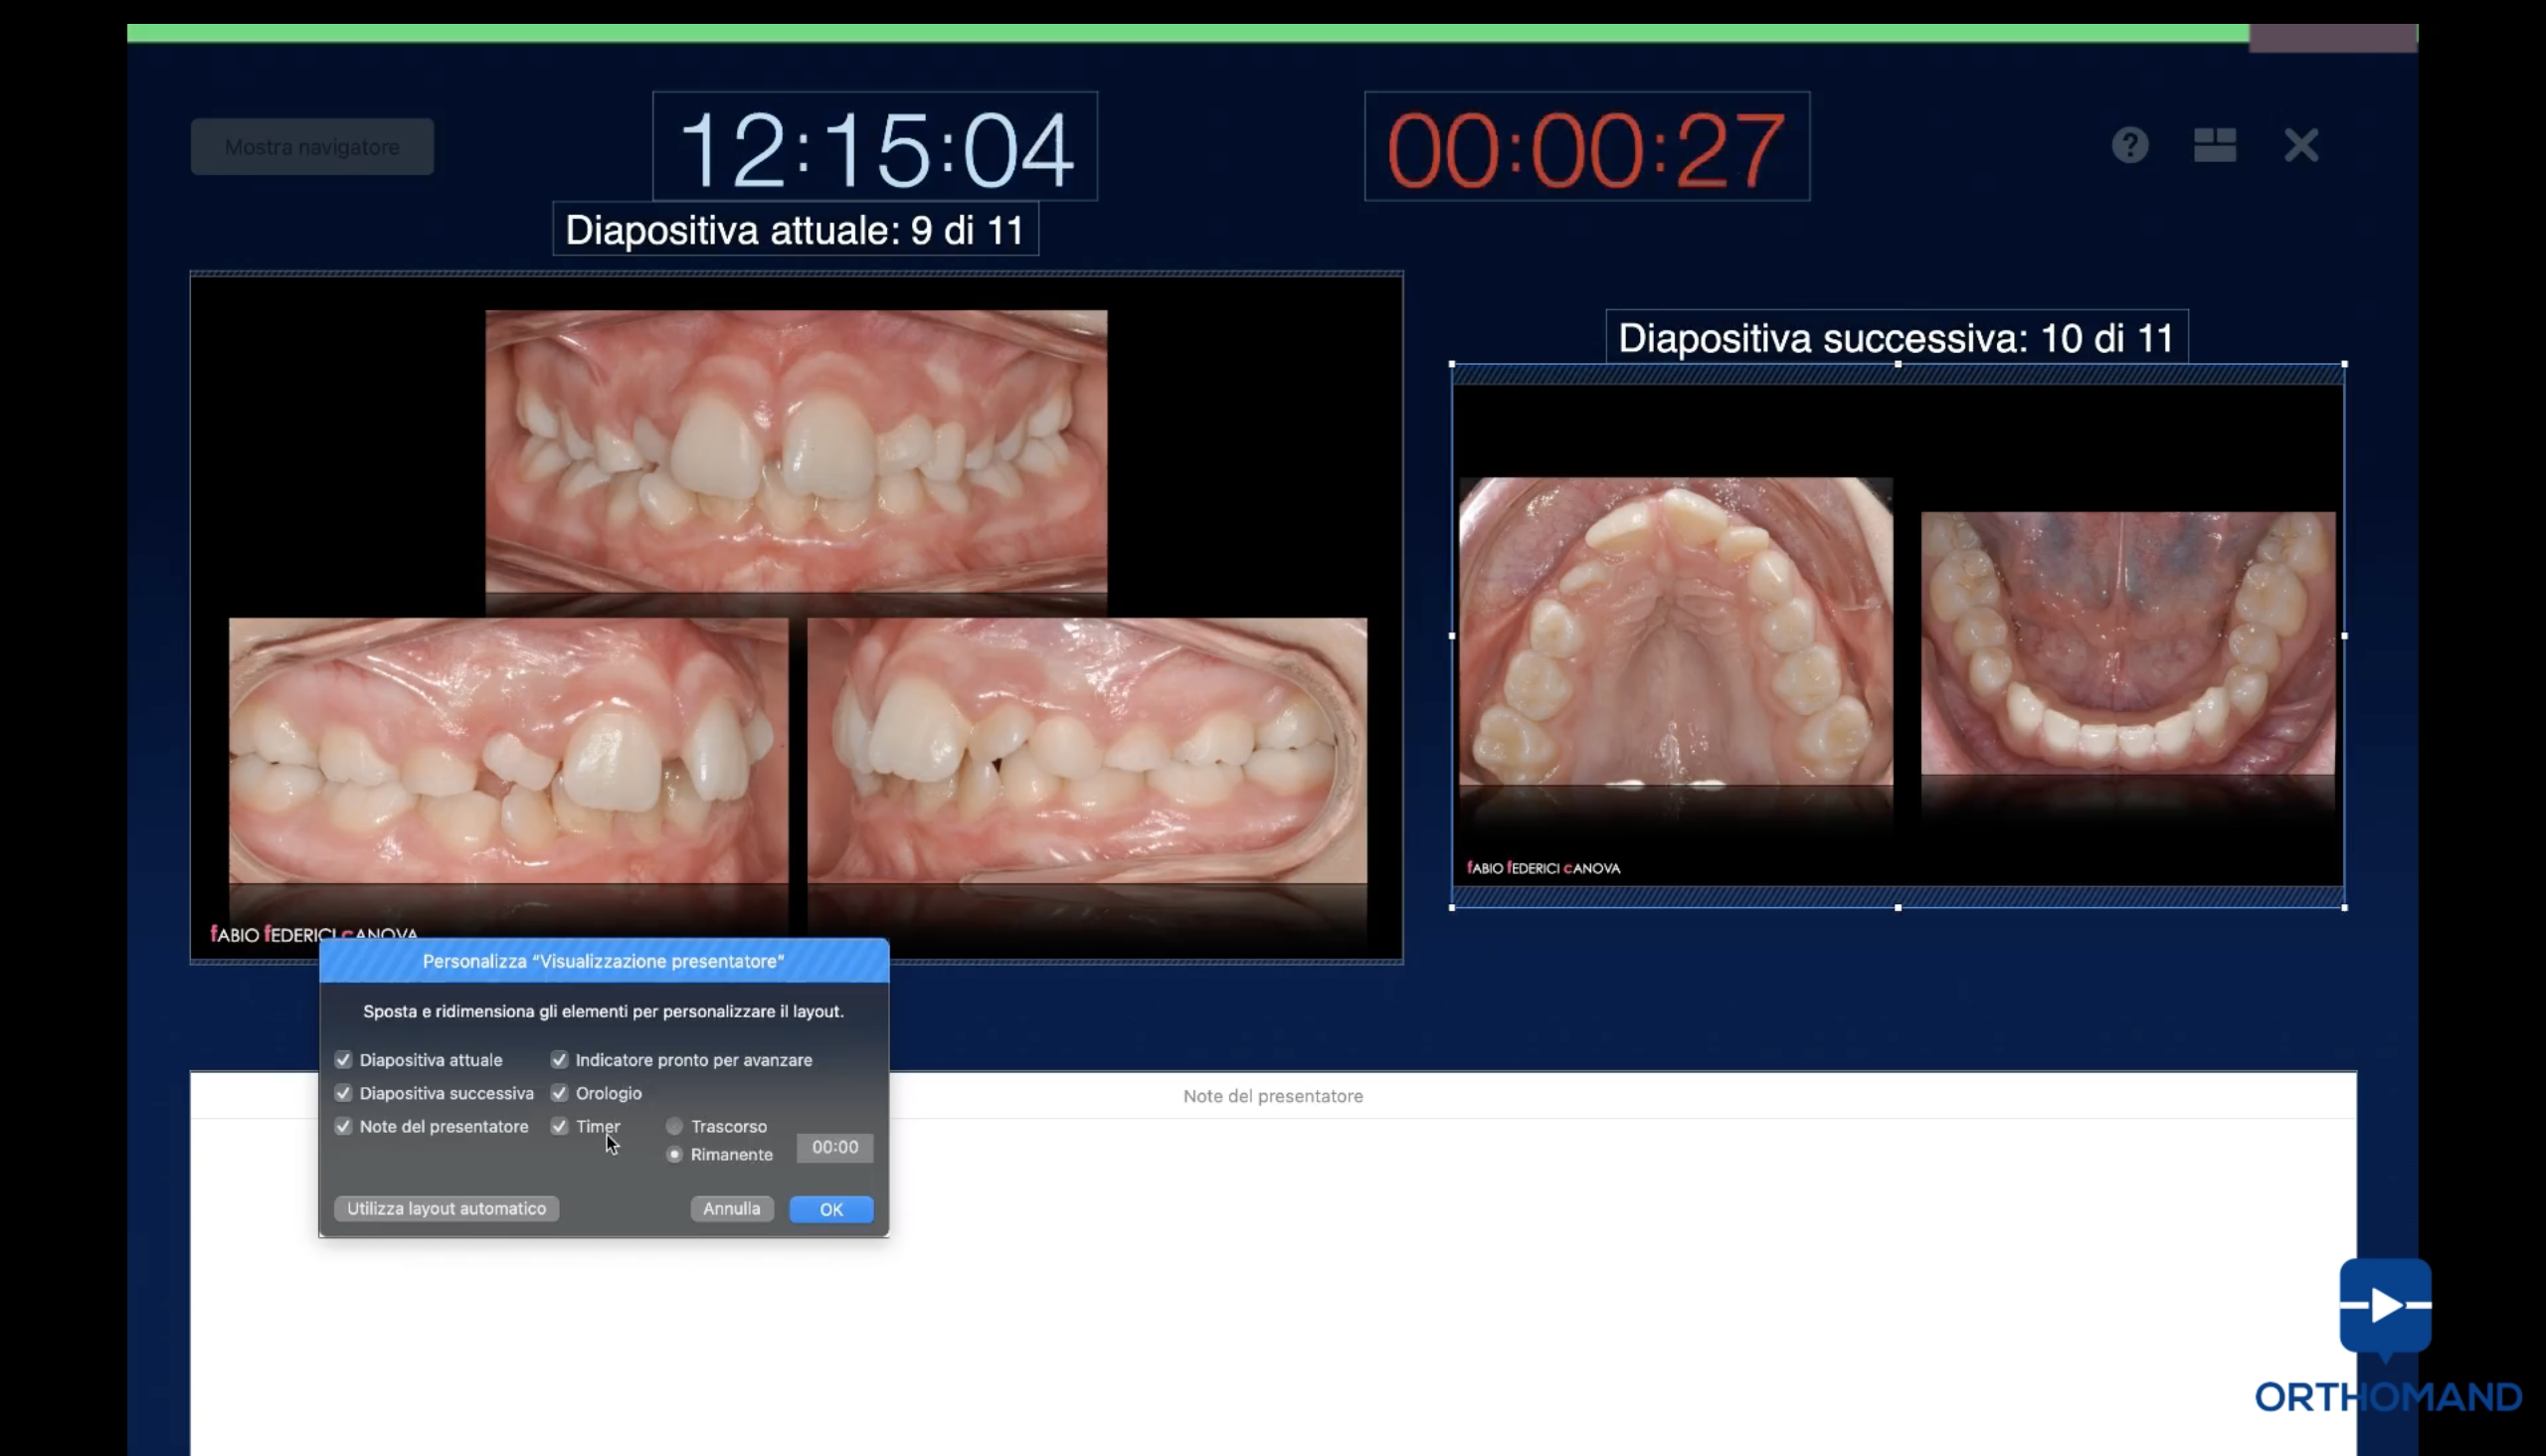Uncheck the Timer checkbox
Screen dimensions: 2546x1456
(x=560, y=1126)
